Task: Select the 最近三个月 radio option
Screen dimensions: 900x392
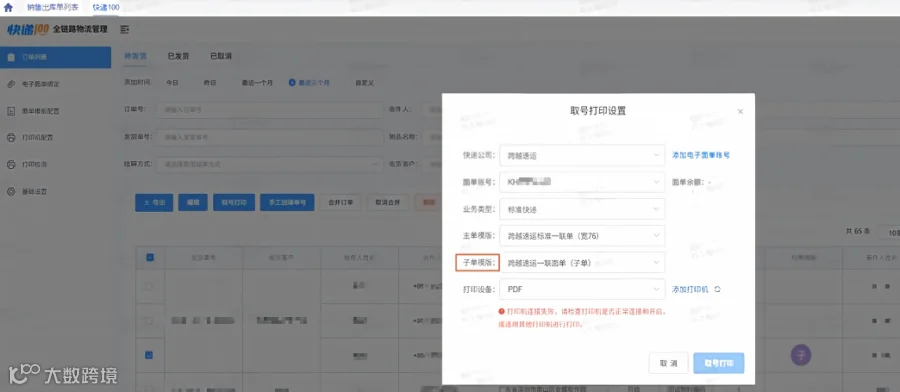Action: pyautogui.click(x=292, y=83)
